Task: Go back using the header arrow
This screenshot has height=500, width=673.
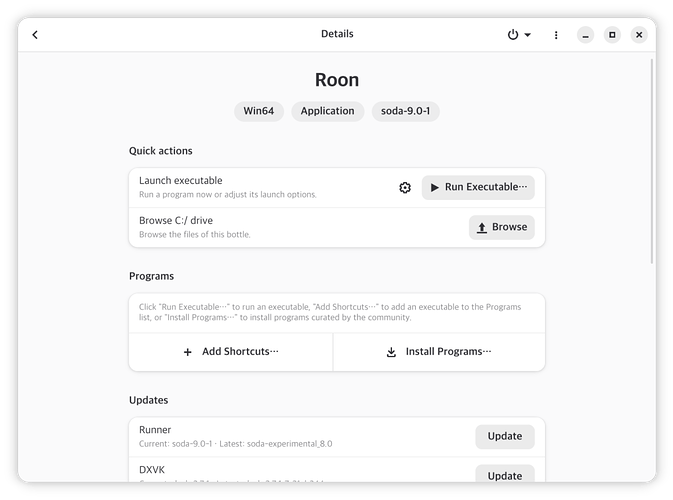Action: (x=35, y=35)
